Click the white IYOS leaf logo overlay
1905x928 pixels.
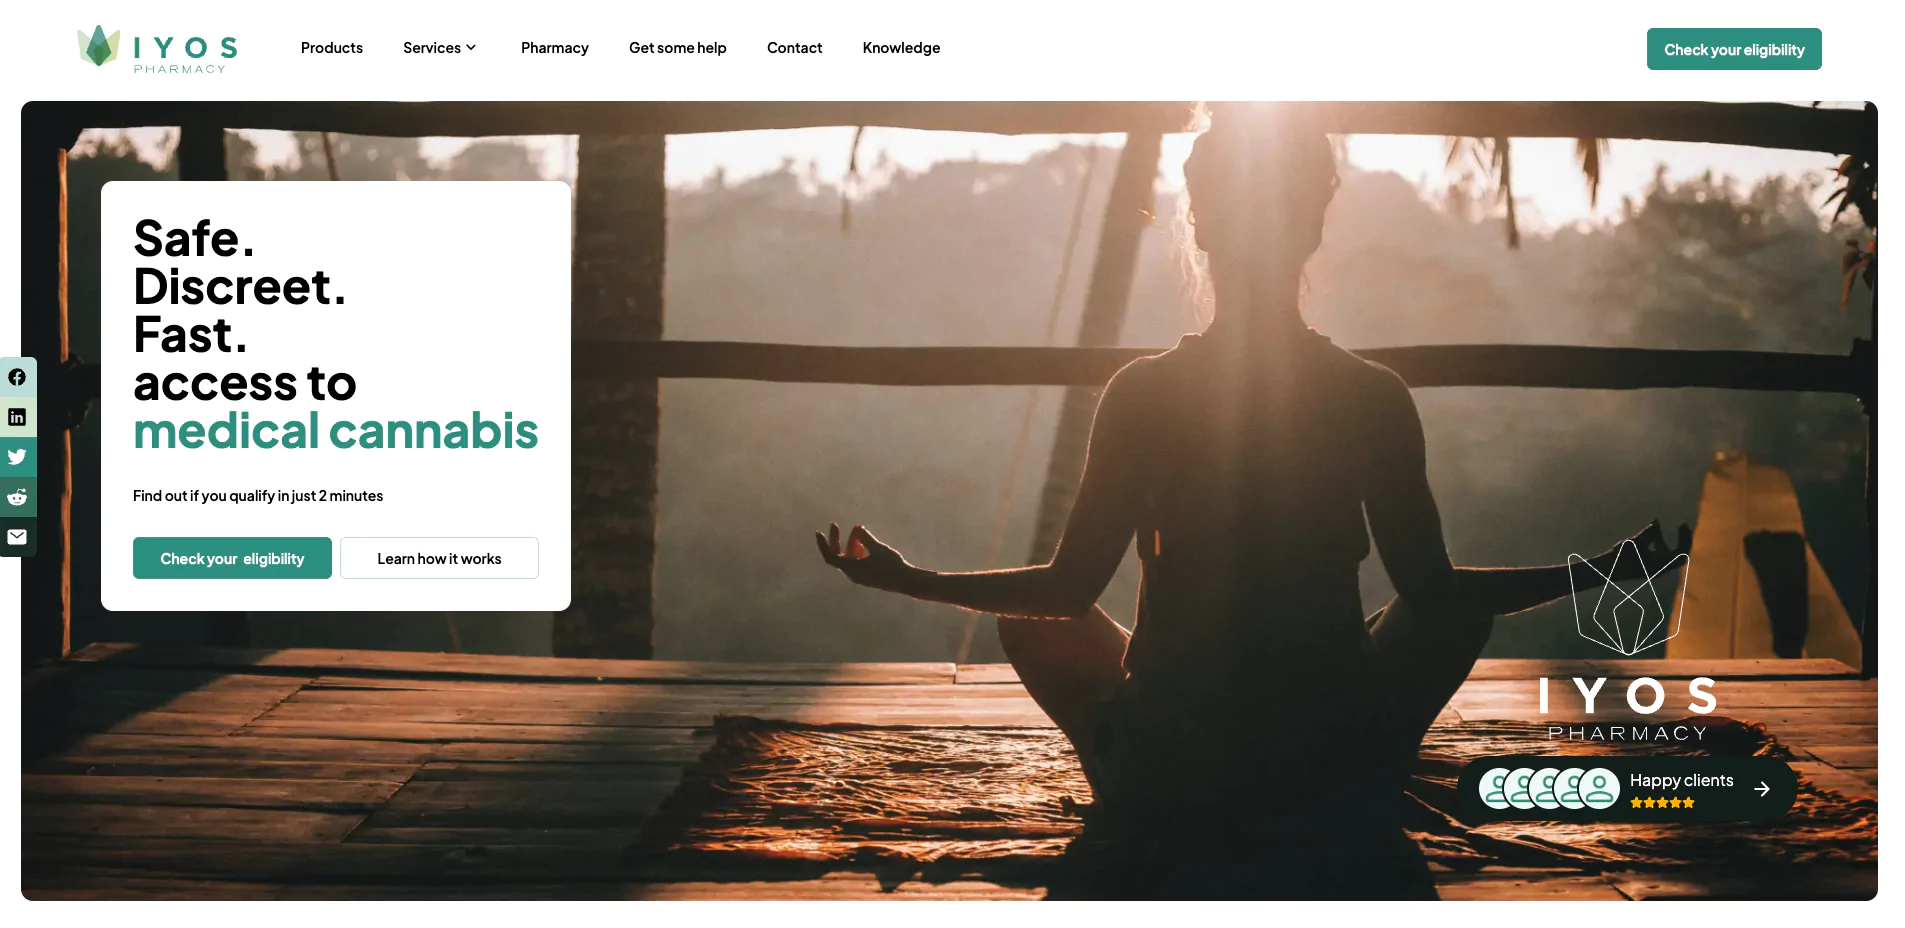pyautogui.click(x=1627, y=641)
